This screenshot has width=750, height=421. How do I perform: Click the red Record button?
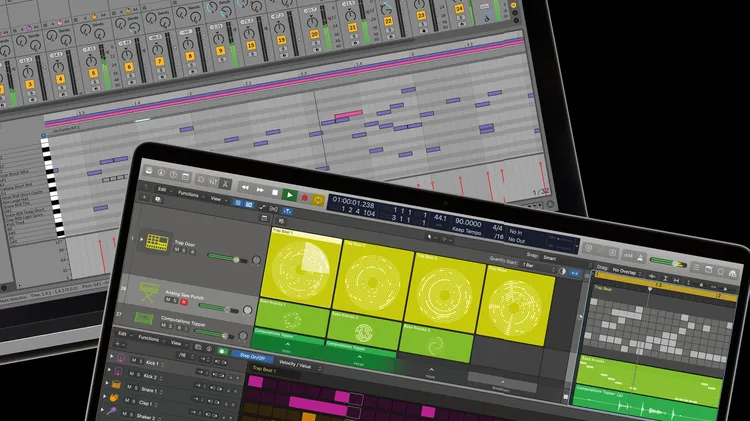tap(304, 197)
